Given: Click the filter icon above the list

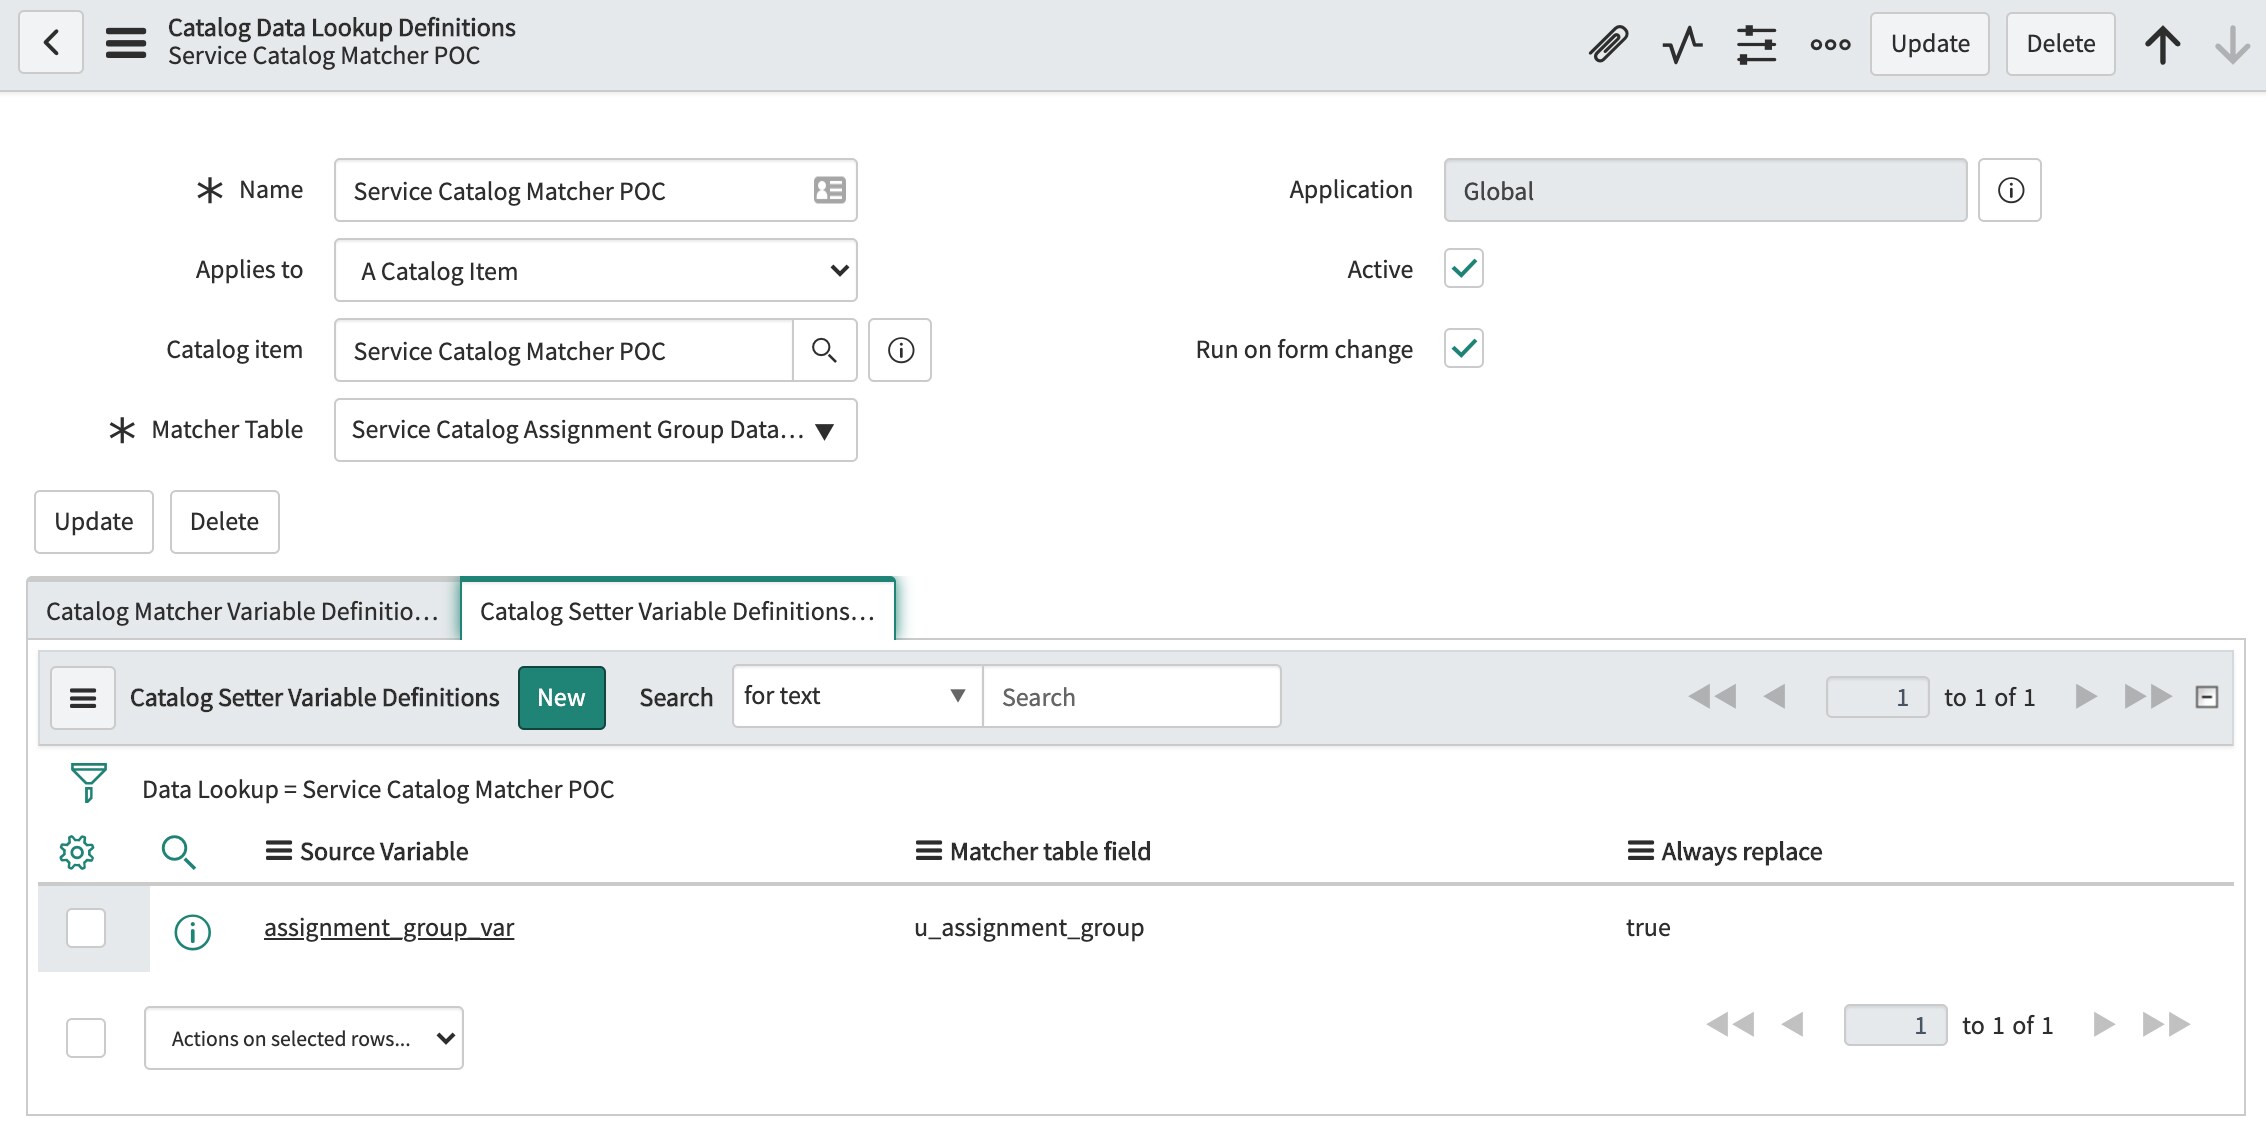Looking at the screenshot, I should pyautogui.click(x=88, y=784).
